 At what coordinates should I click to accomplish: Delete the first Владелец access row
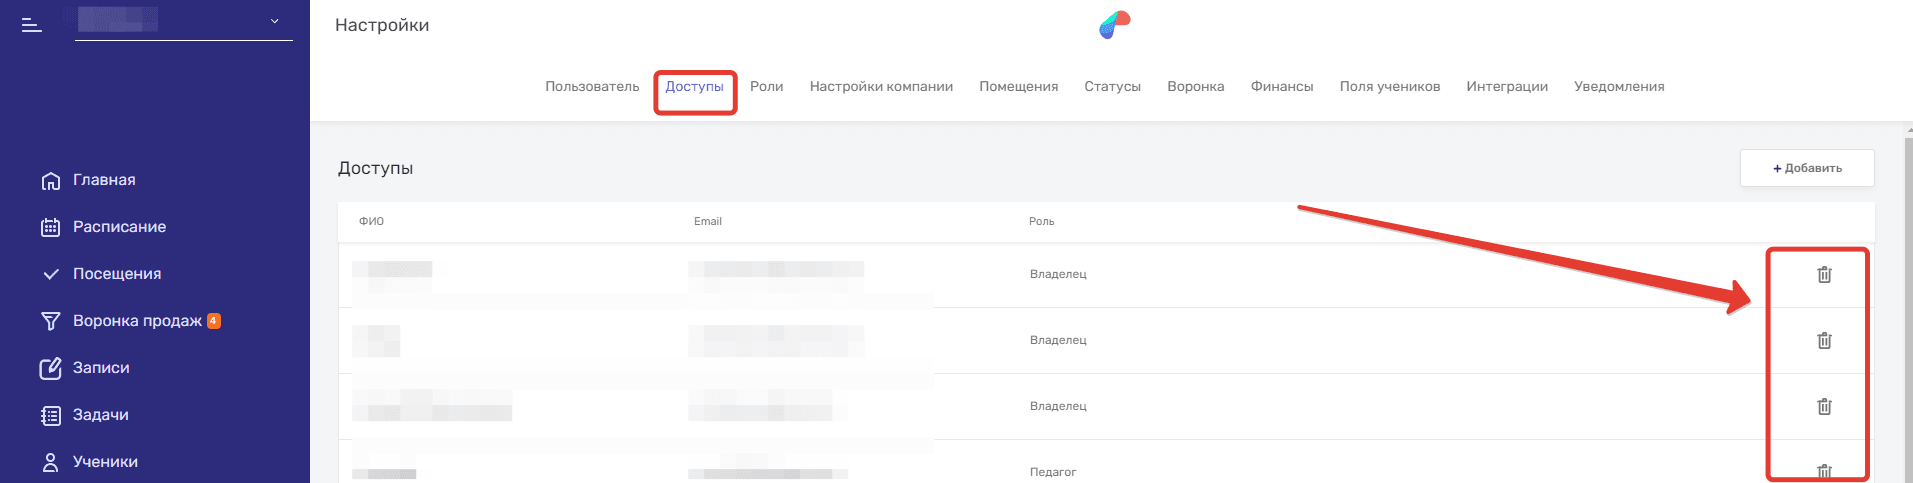[x=1824, y=274]
